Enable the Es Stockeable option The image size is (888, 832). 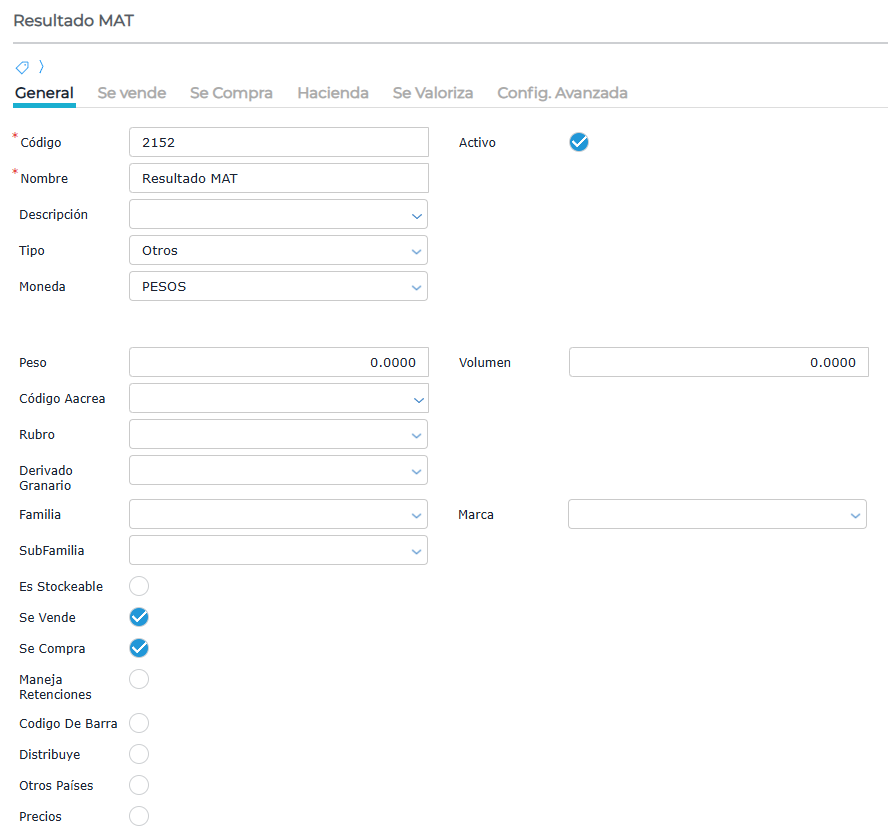point(139,586)
